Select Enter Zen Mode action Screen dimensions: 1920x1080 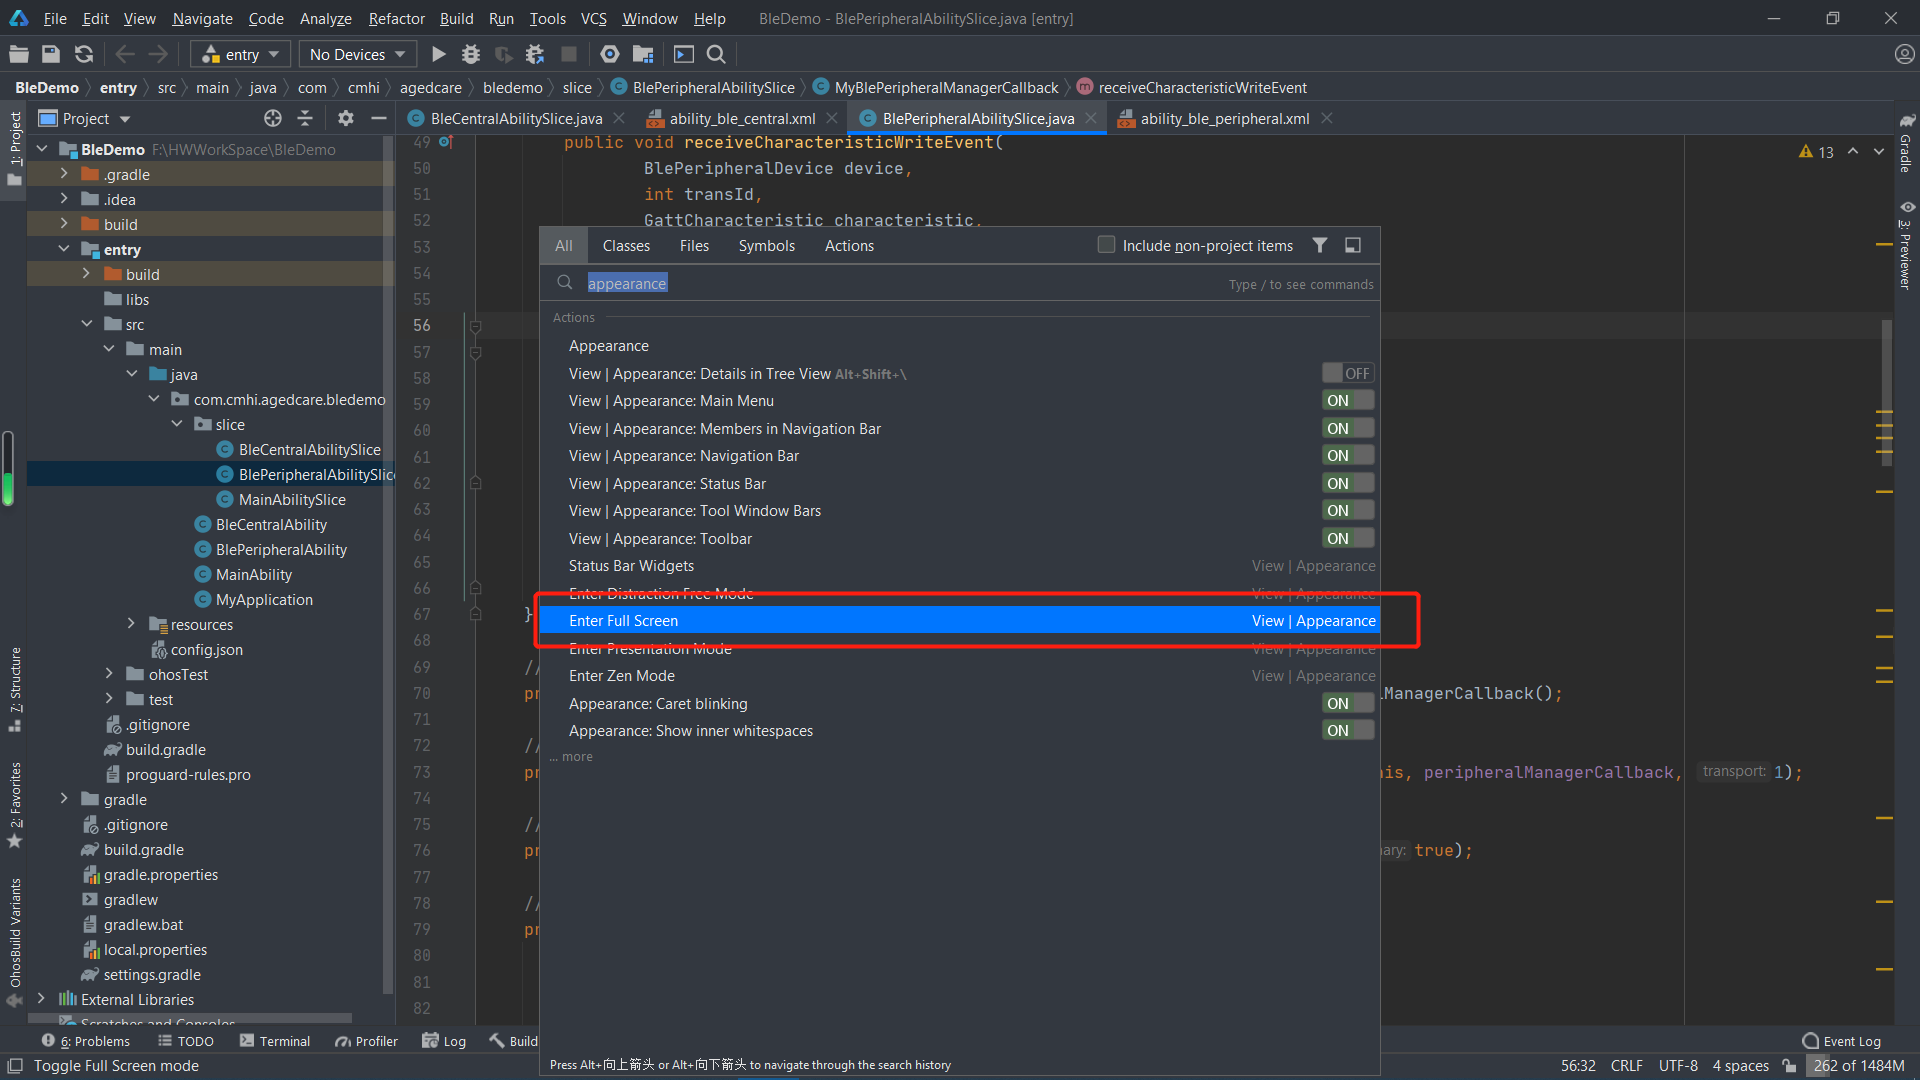[959, 676]
